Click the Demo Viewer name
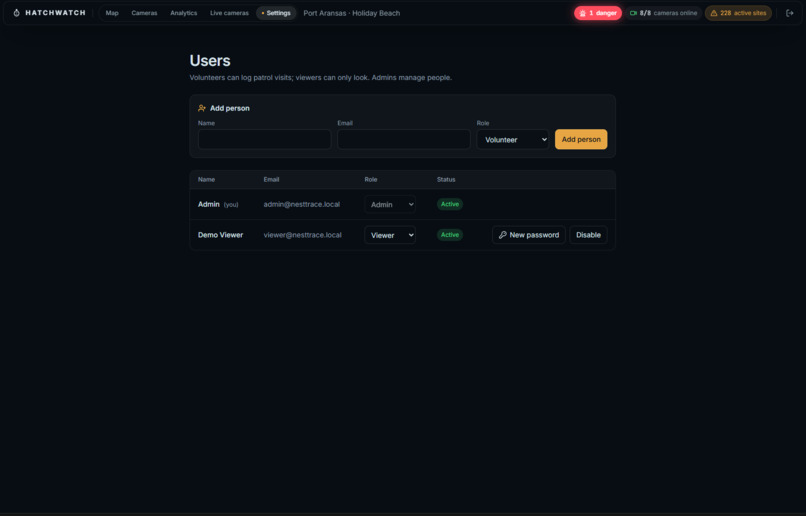Screen dimensions: 806x516 [x=221, y=235]
